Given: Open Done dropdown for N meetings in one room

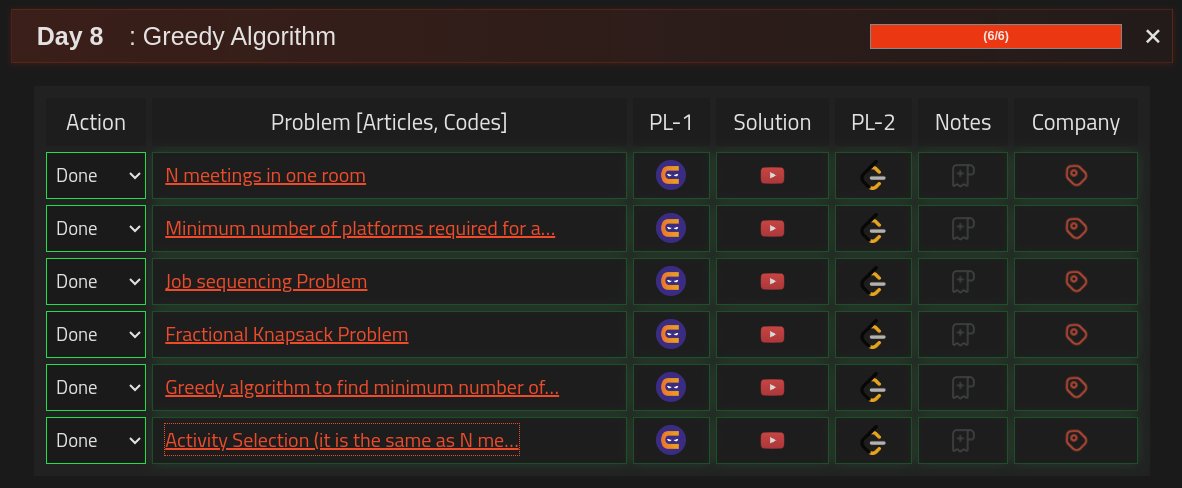Looking at the screenshot, I should (96, 175).
